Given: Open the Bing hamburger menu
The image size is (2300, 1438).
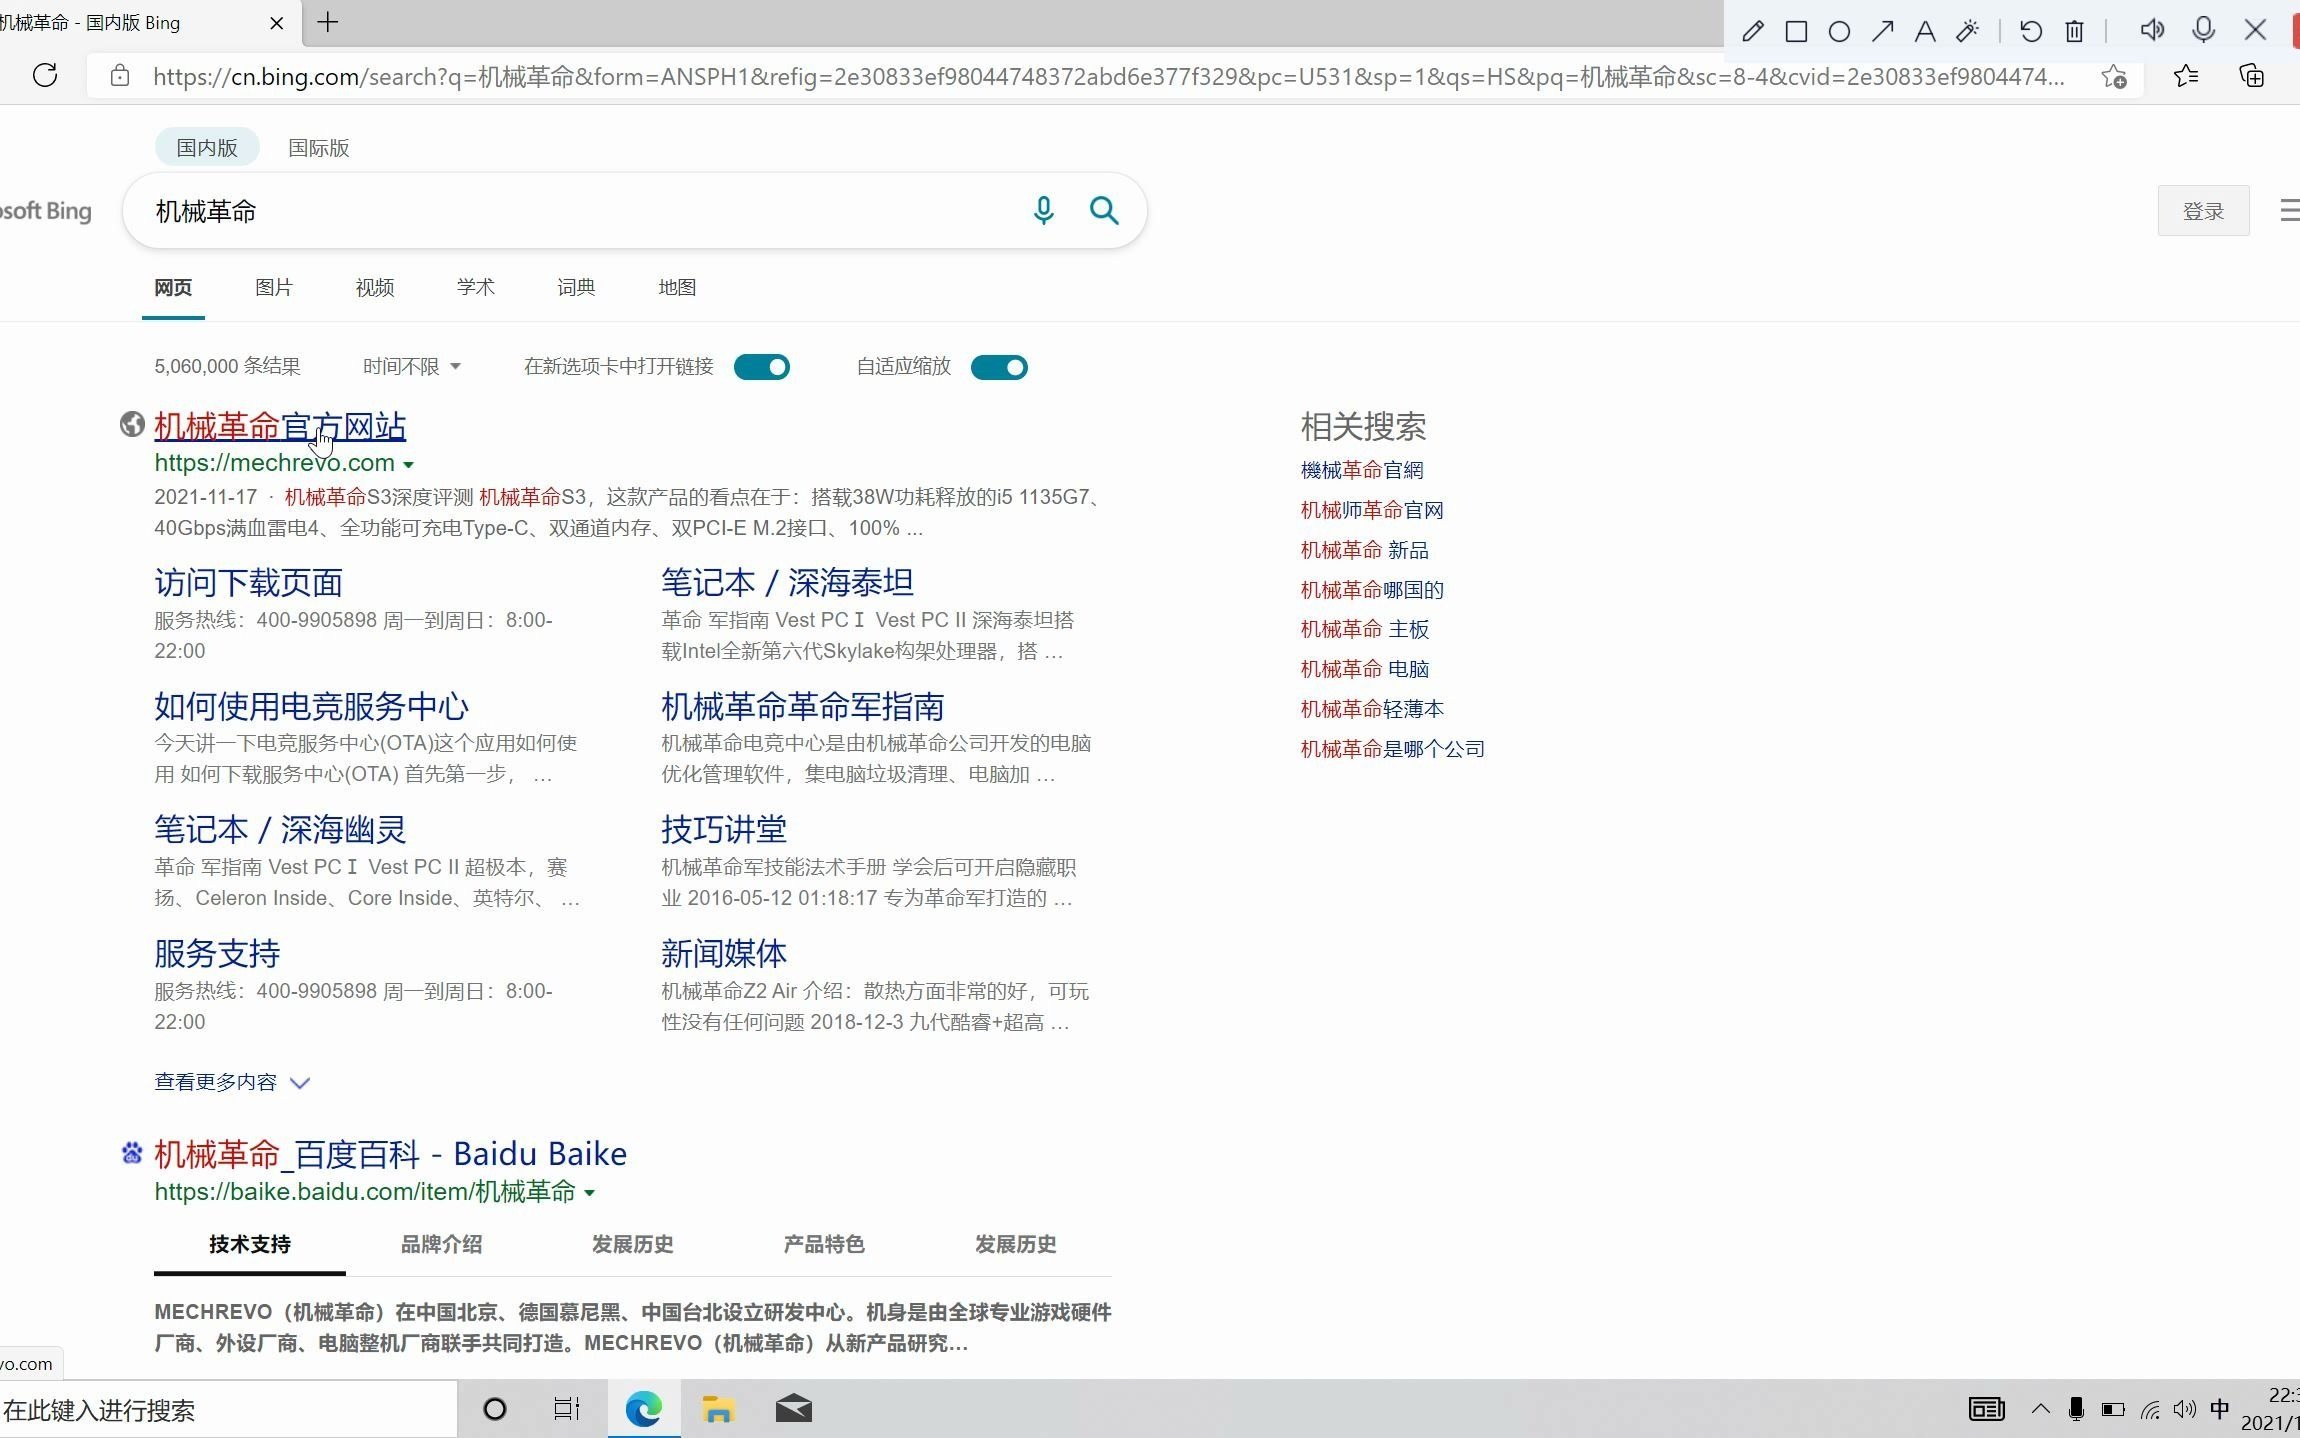Looking at the screenshot, I should [2289, 210].
